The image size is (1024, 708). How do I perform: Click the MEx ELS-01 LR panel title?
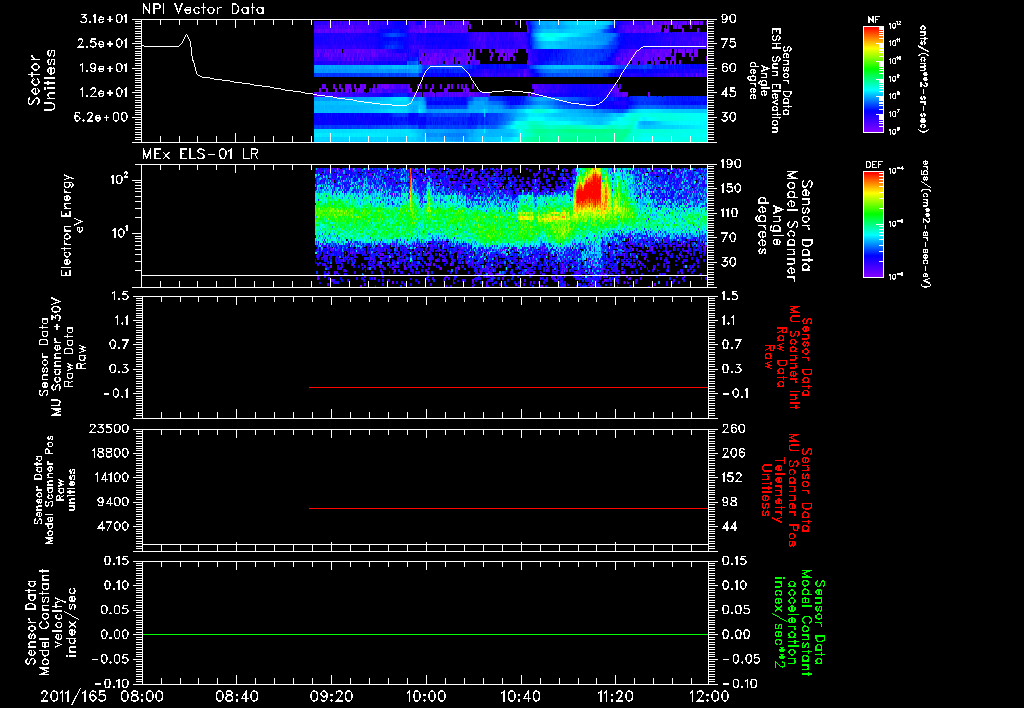tap(200, 154)
